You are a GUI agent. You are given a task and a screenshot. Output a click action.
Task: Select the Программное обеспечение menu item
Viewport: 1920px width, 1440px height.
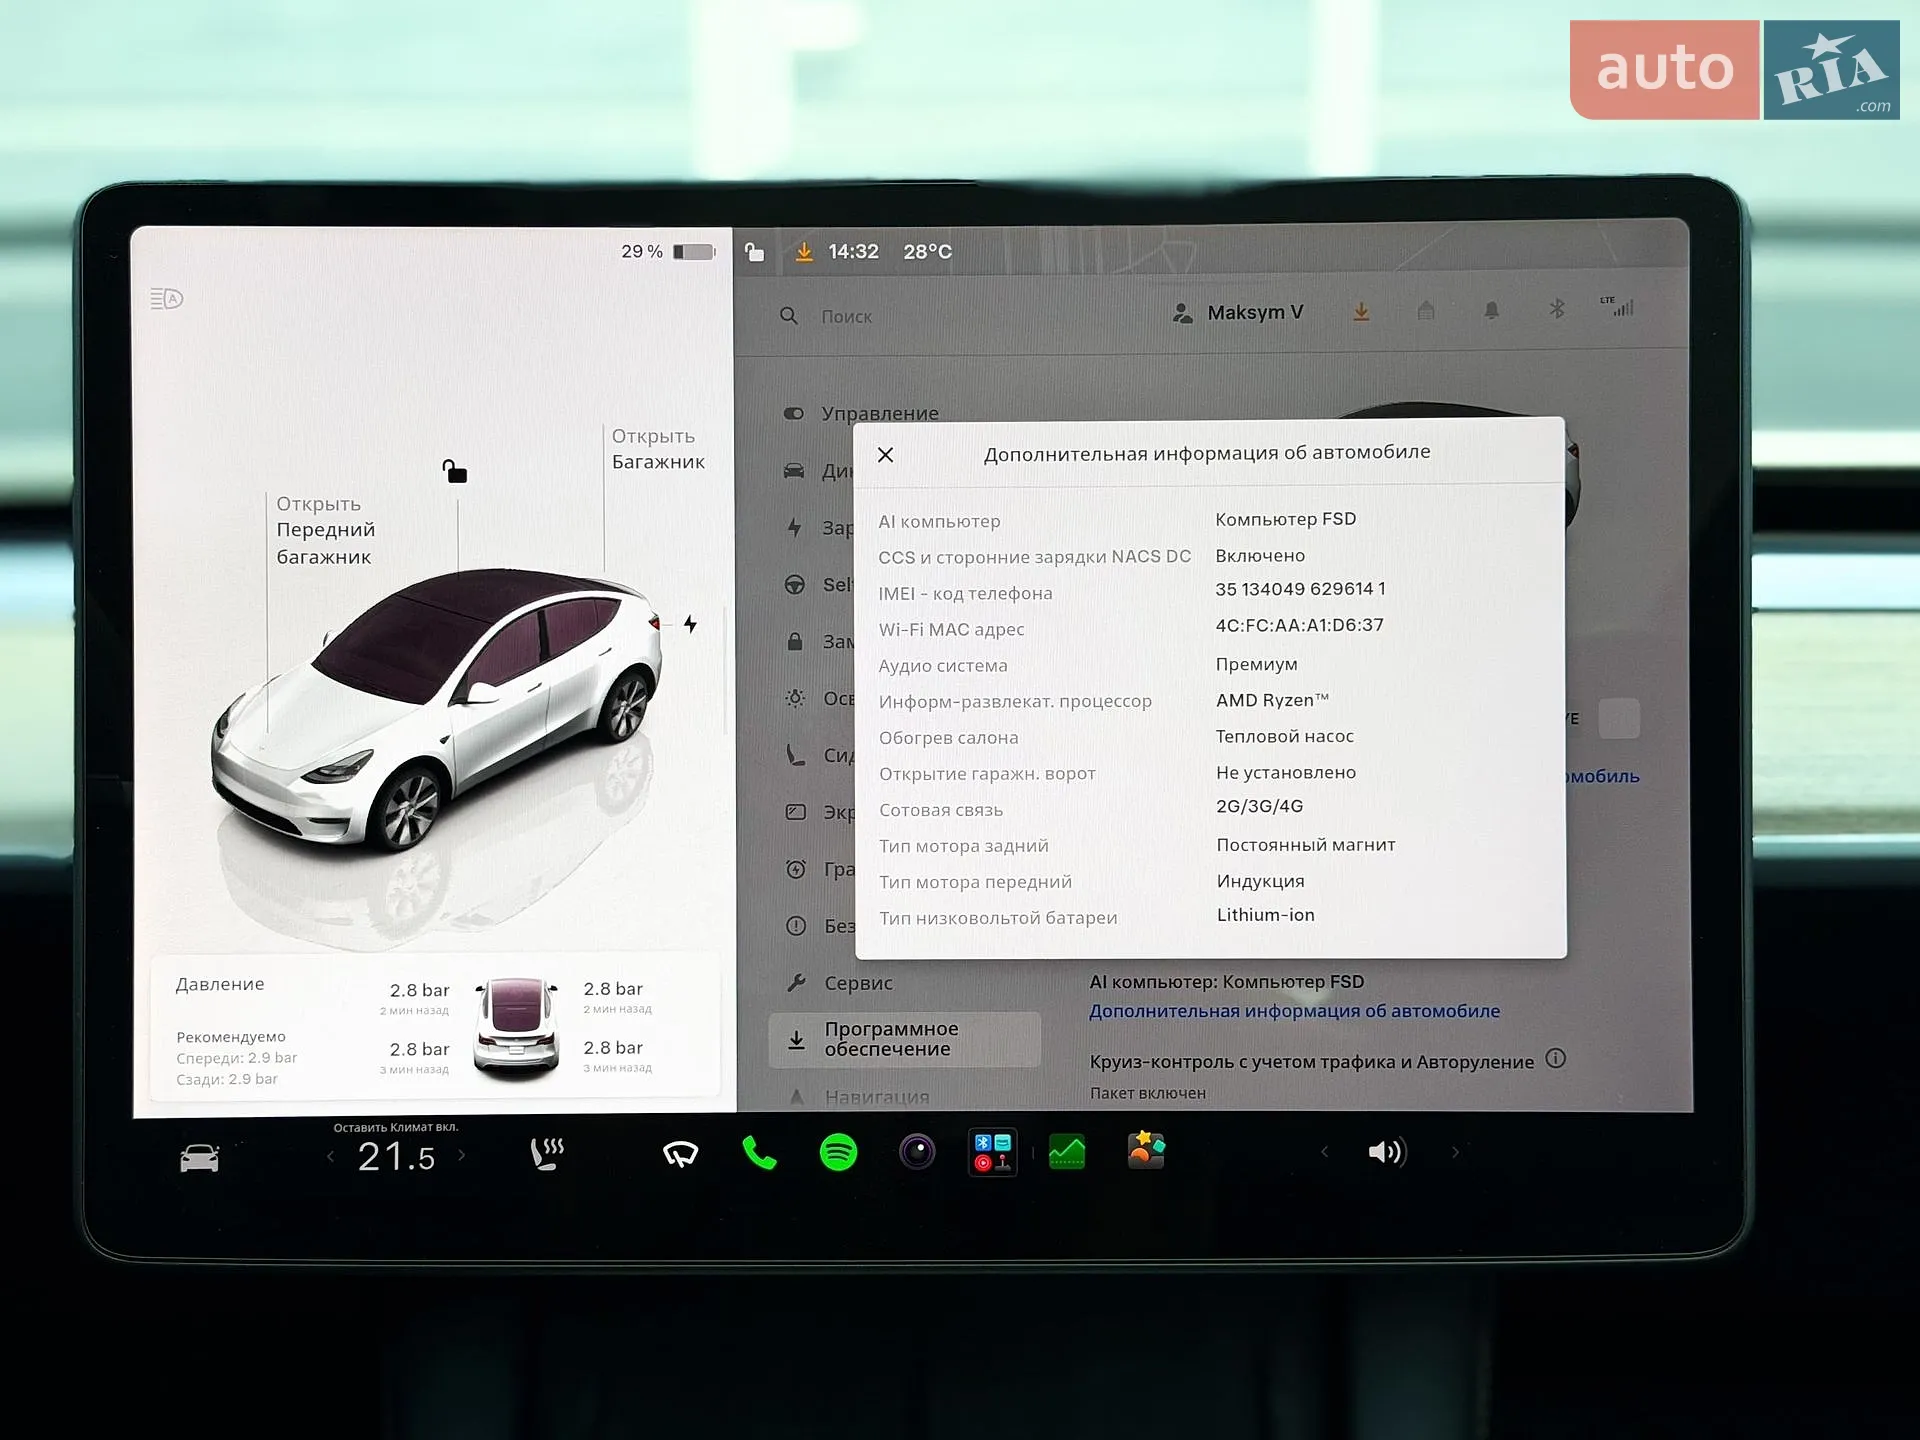904,1039
